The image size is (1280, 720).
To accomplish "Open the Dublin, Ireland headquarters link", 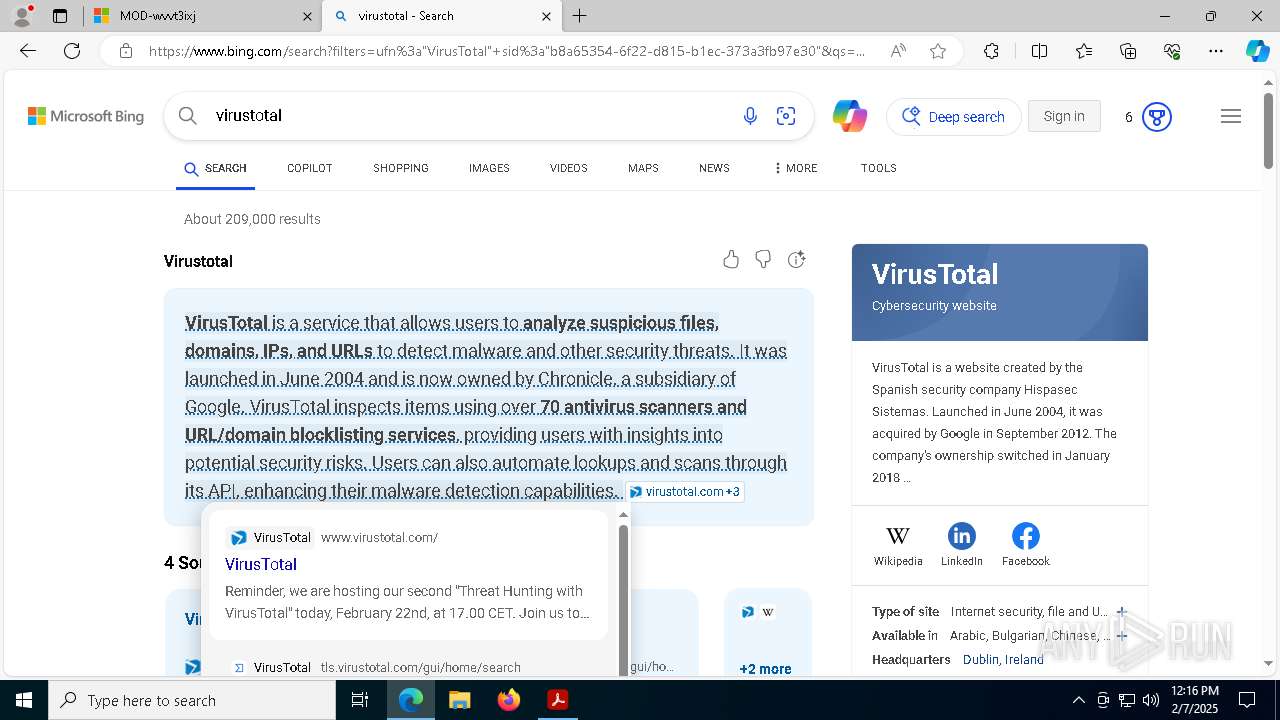I will [x=1003, y=659].
